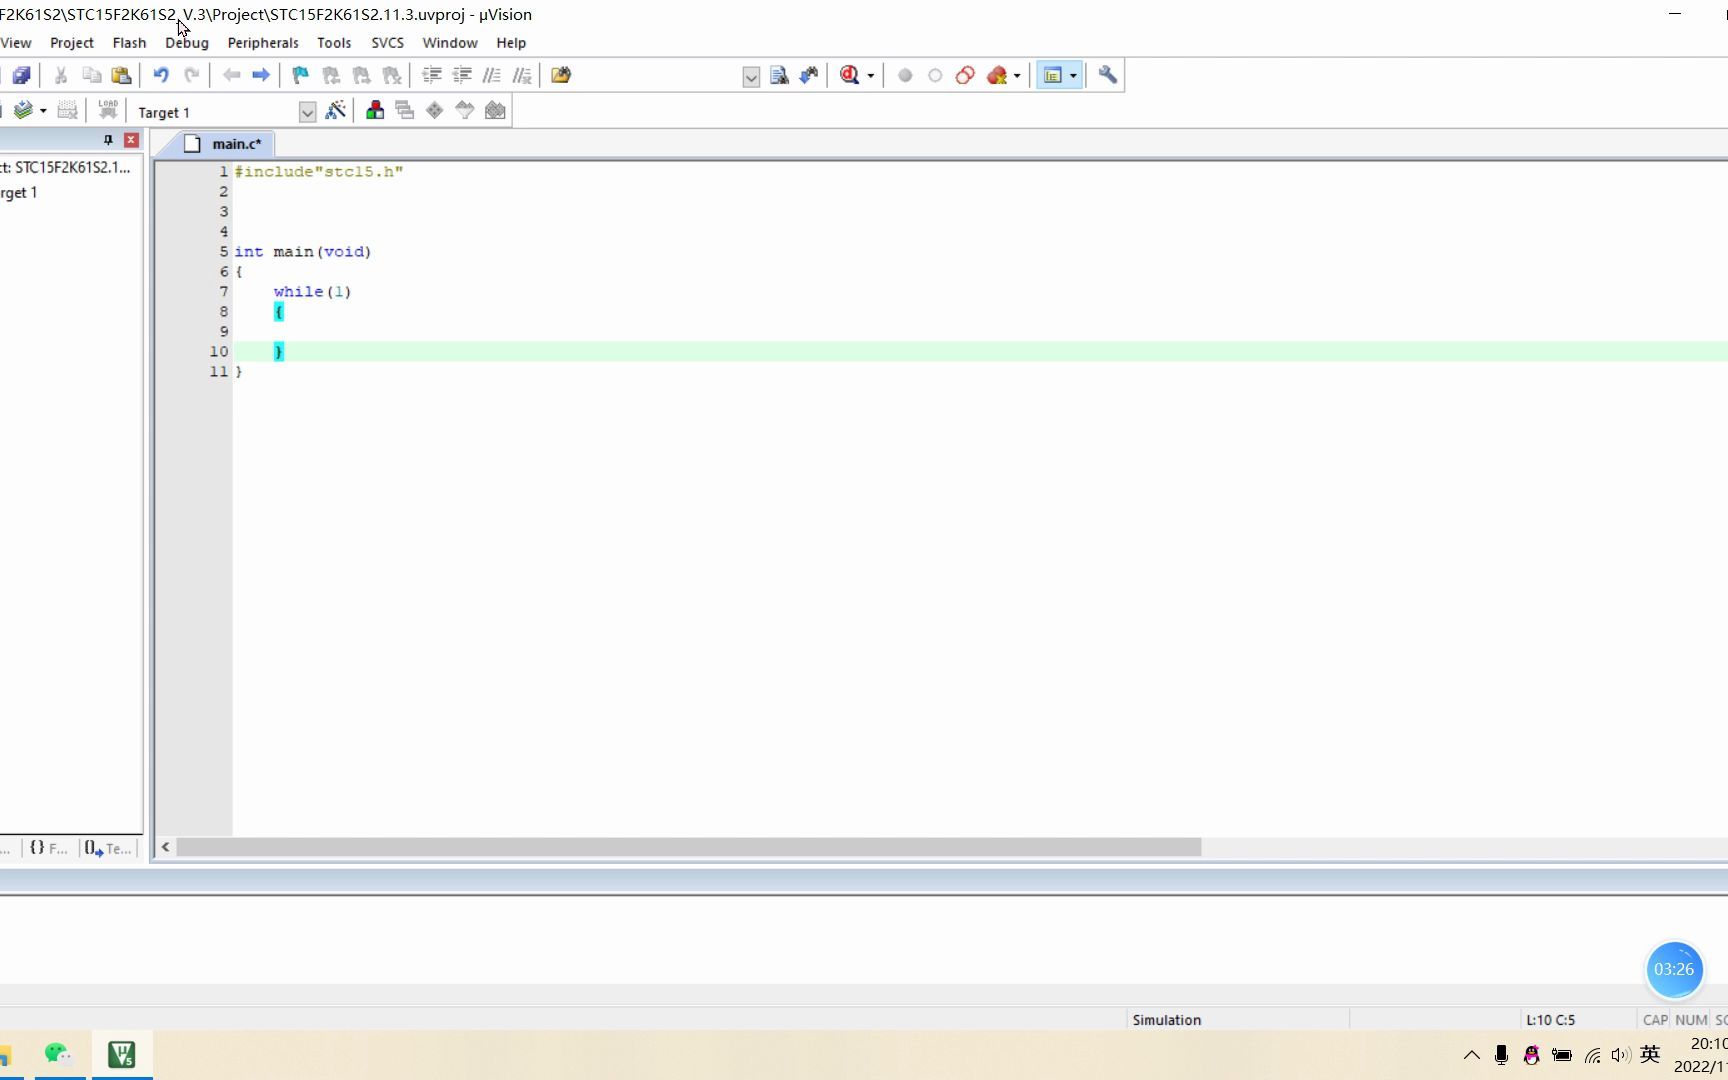Open Options for Target magic wand
The image size is (1728, 1080).
336,110
